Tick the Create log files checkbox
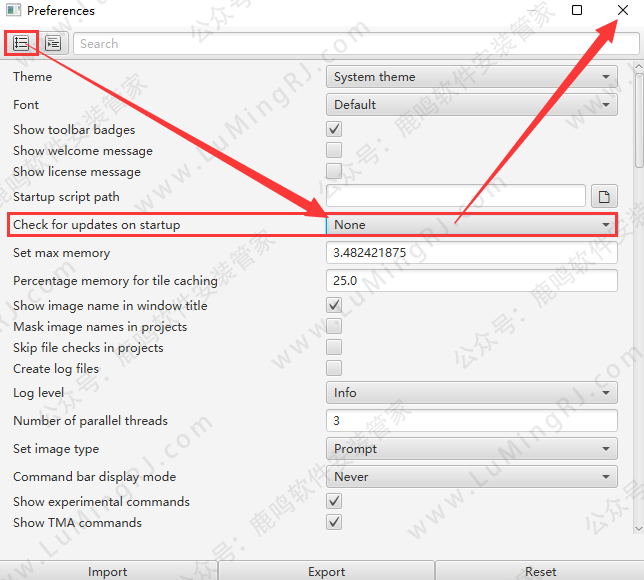The image size is (644, 580). (x=334, y=368)
